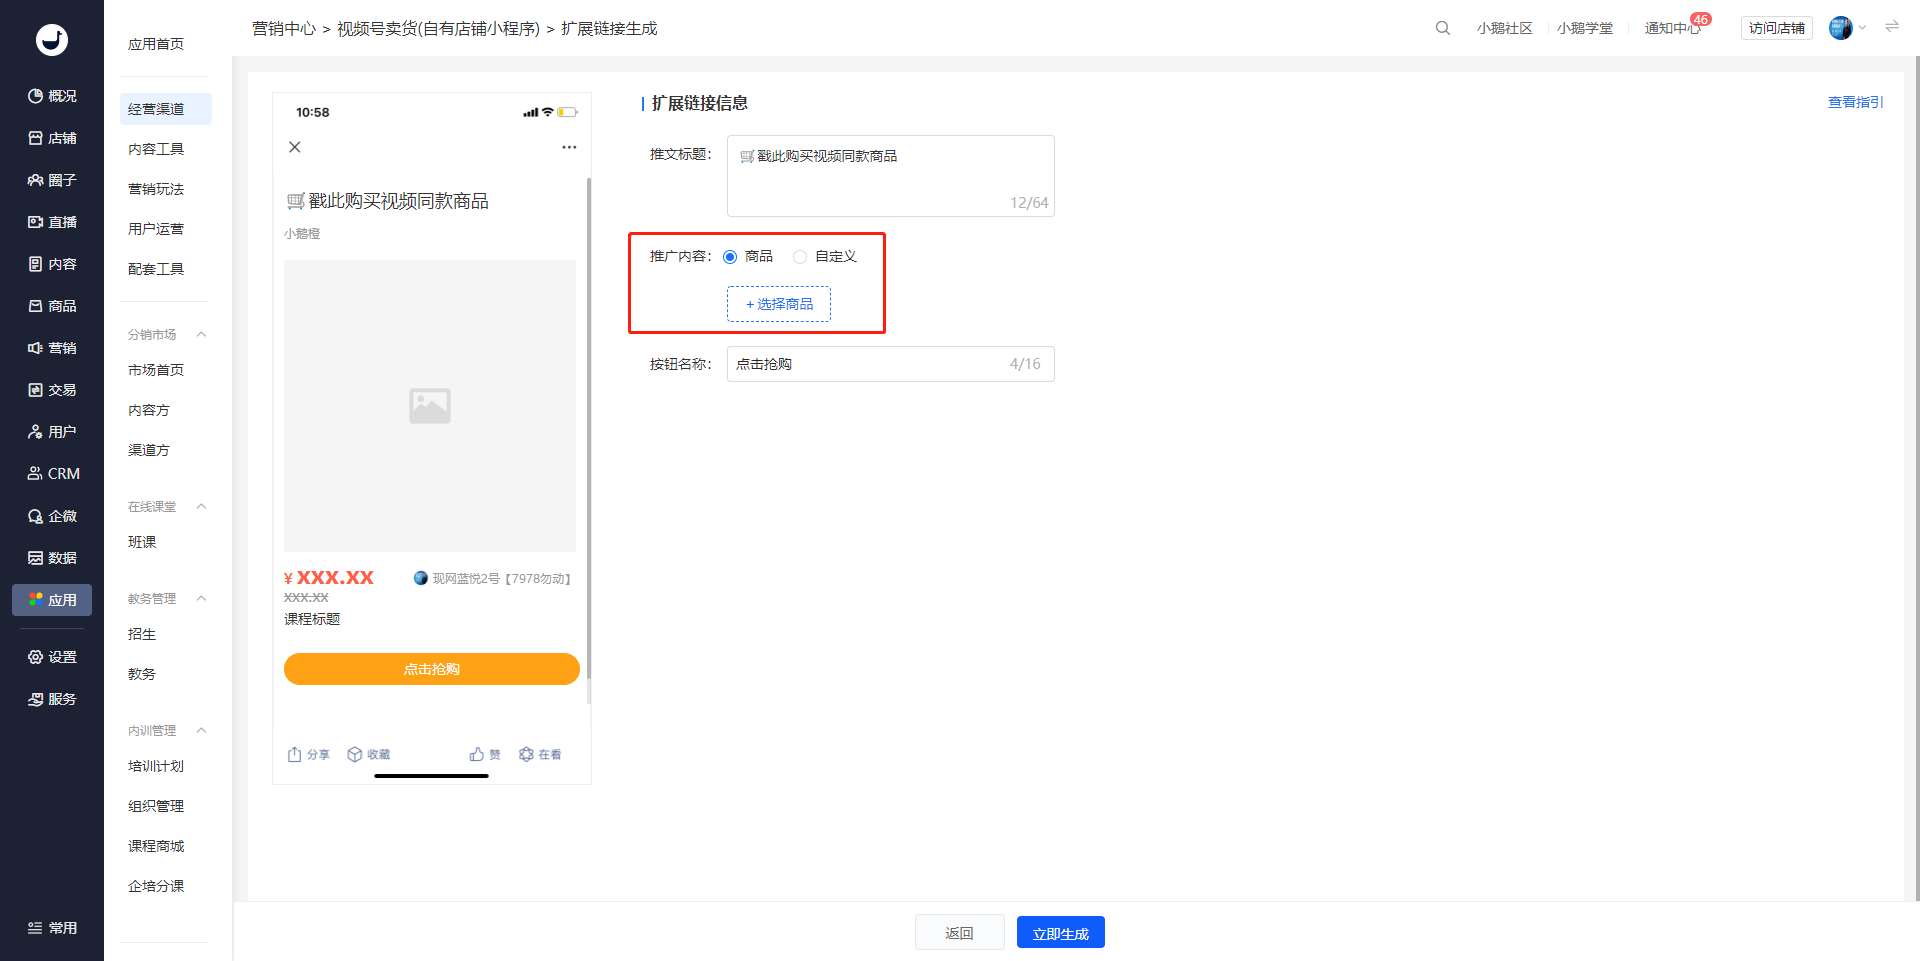Viewport: 1920px width, 961px height.
Task: Click the switch arrows icon at top right
Action: click(x=1892, y=27)
